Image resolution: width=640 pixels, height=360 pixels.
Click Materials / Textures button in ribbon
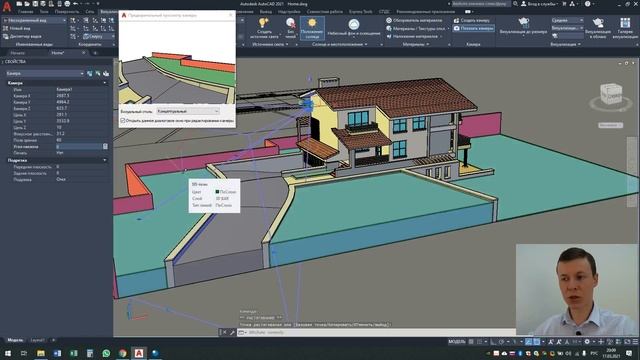[416, 28]
